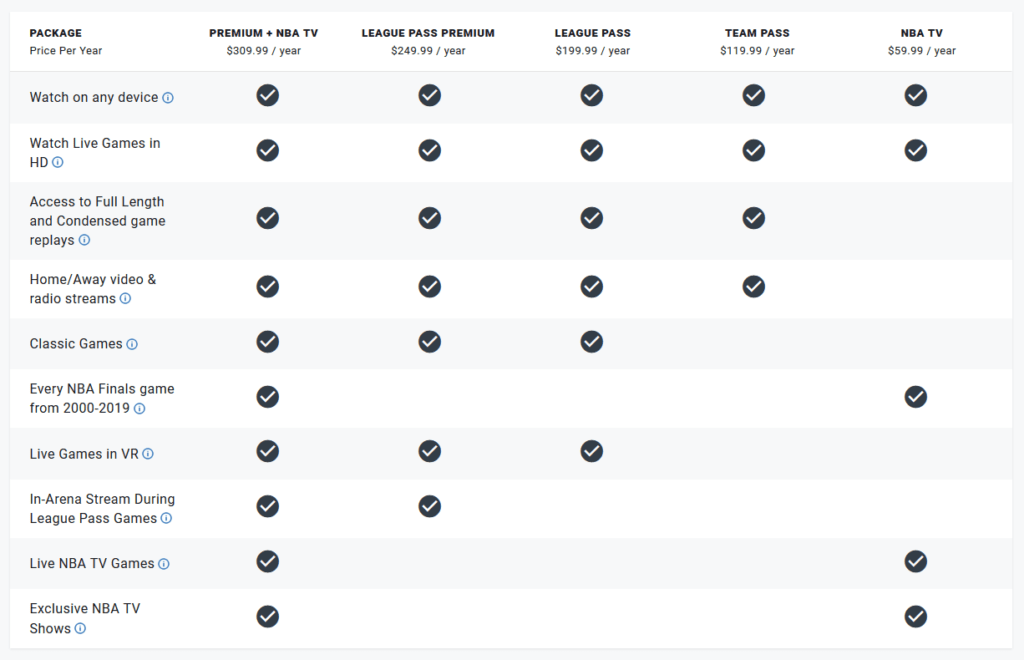Click Team Pass checkmark in Watch on any device row
This screenshot has width=1024, height=660.
754,95
